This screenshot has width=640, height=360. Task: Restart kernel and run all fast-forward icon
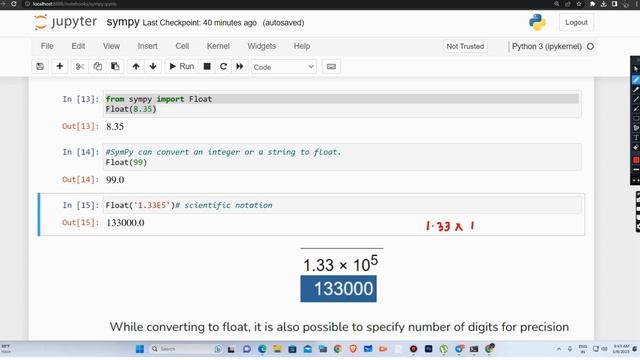click(240, 67)
